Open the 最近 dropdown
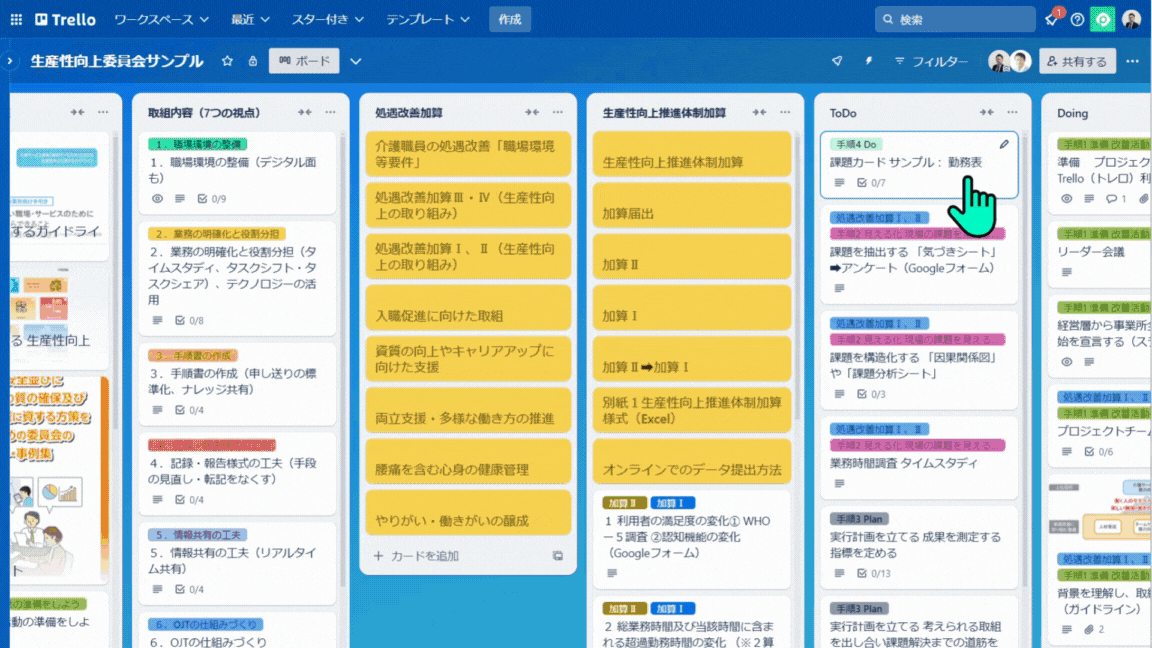This screenshot has height=648, width=1152. click(x=251, y=20)
